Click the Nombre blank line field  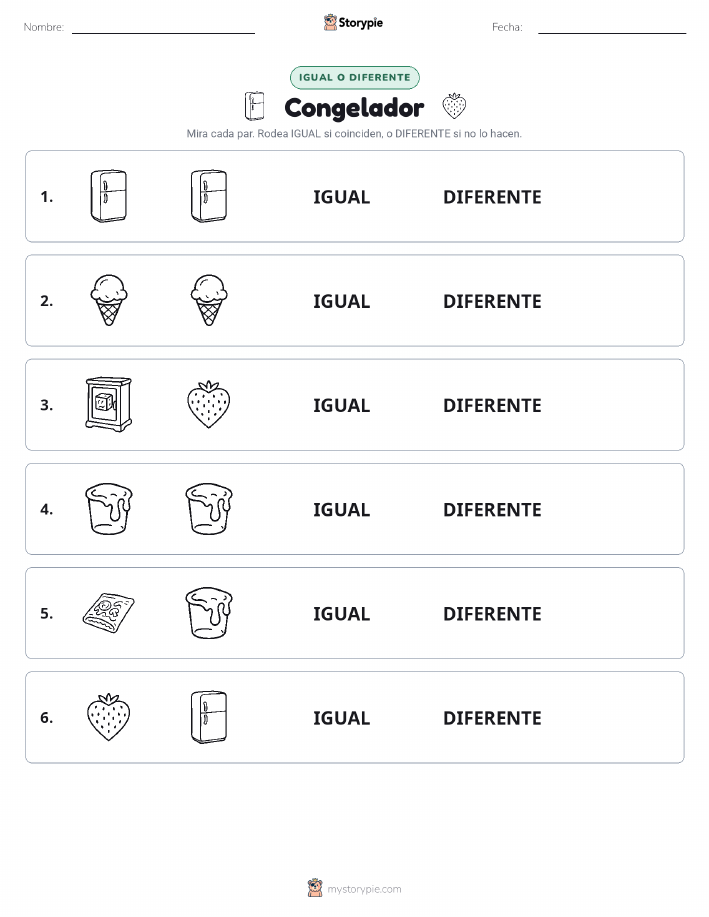pos(163,27)
